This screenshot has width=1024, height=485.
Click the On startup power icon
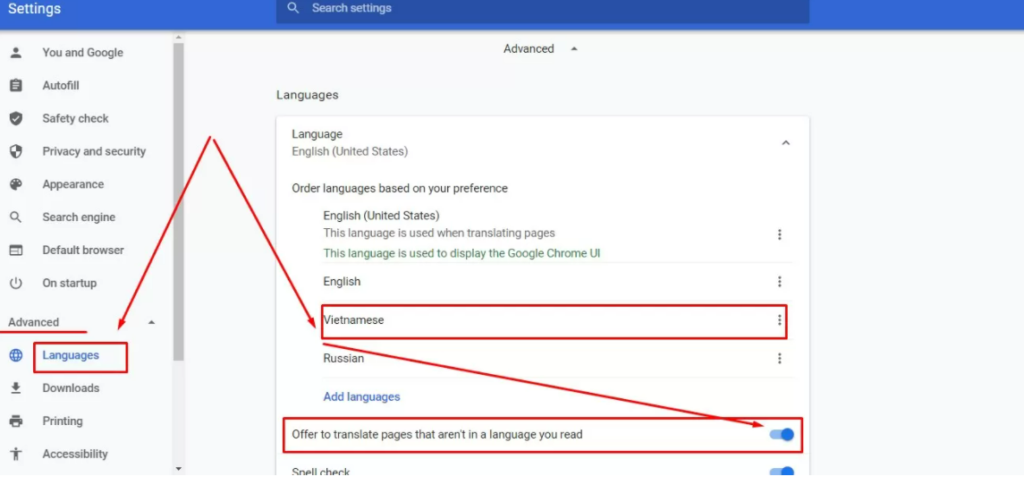[16, 283]
